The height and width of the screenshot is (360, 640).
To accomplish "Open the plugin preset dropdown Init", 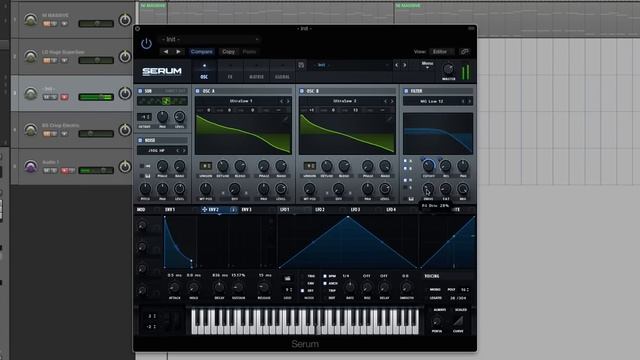I will pos(210,40).
